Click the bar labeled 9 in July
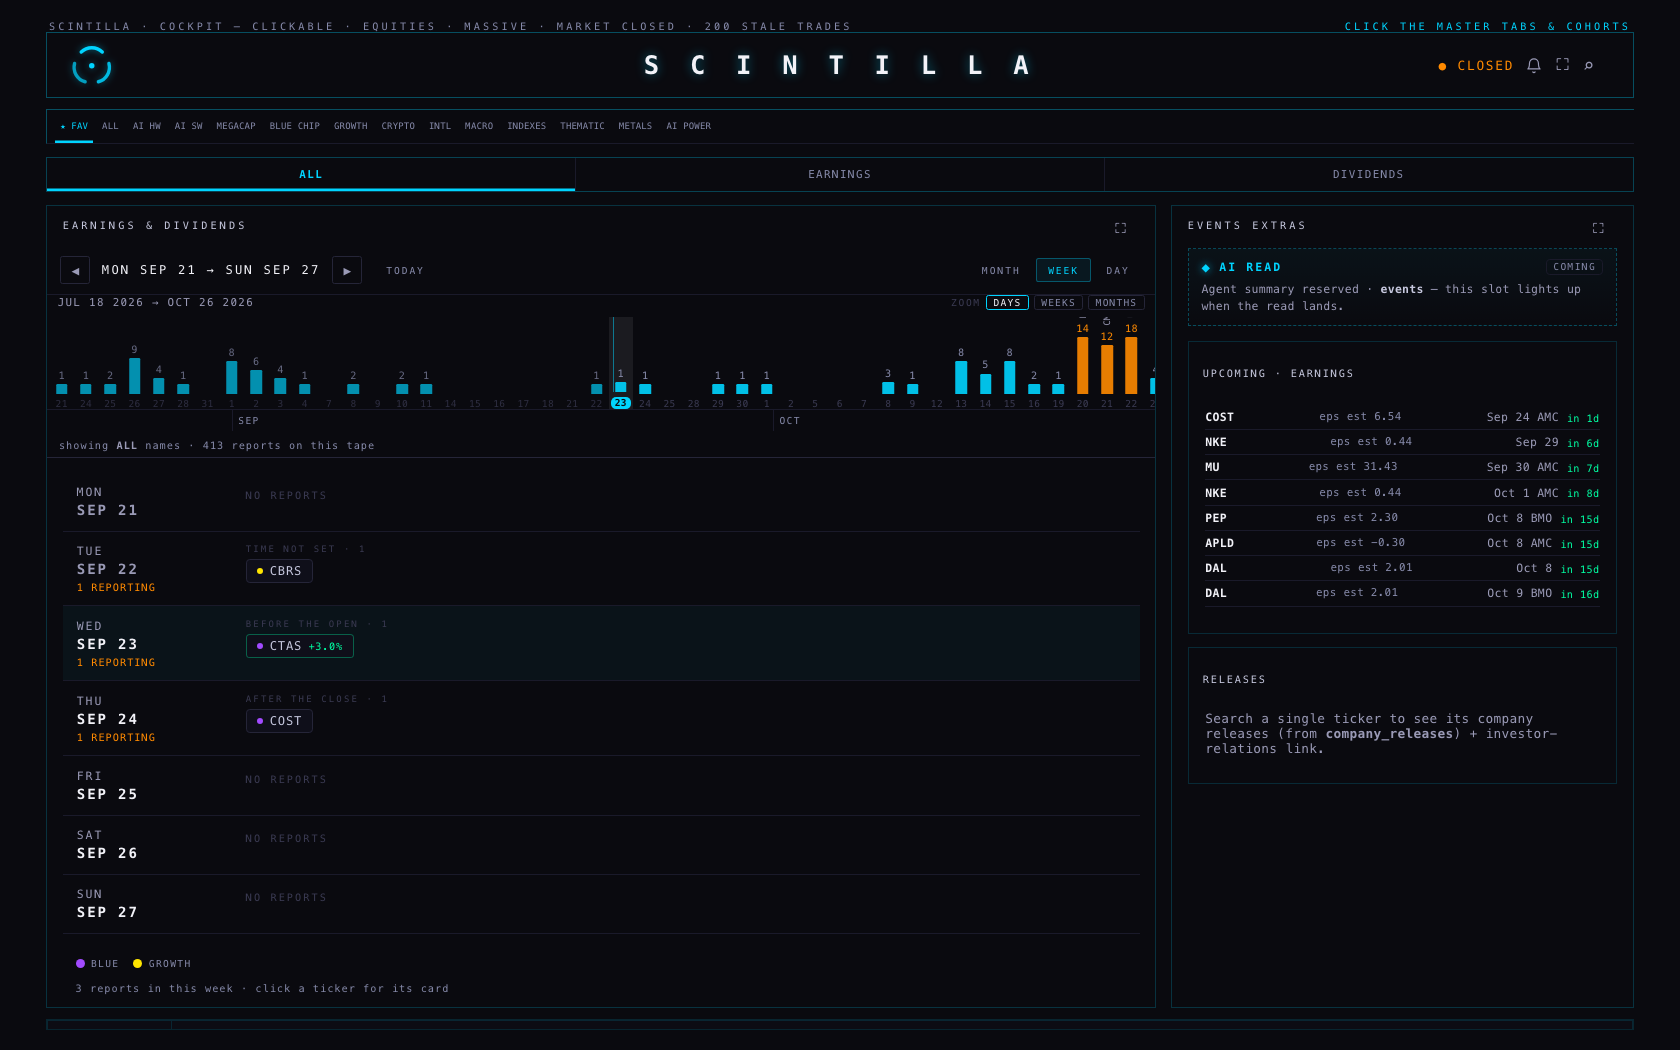Screen dimensions: 1680x1050 point(134,376)
